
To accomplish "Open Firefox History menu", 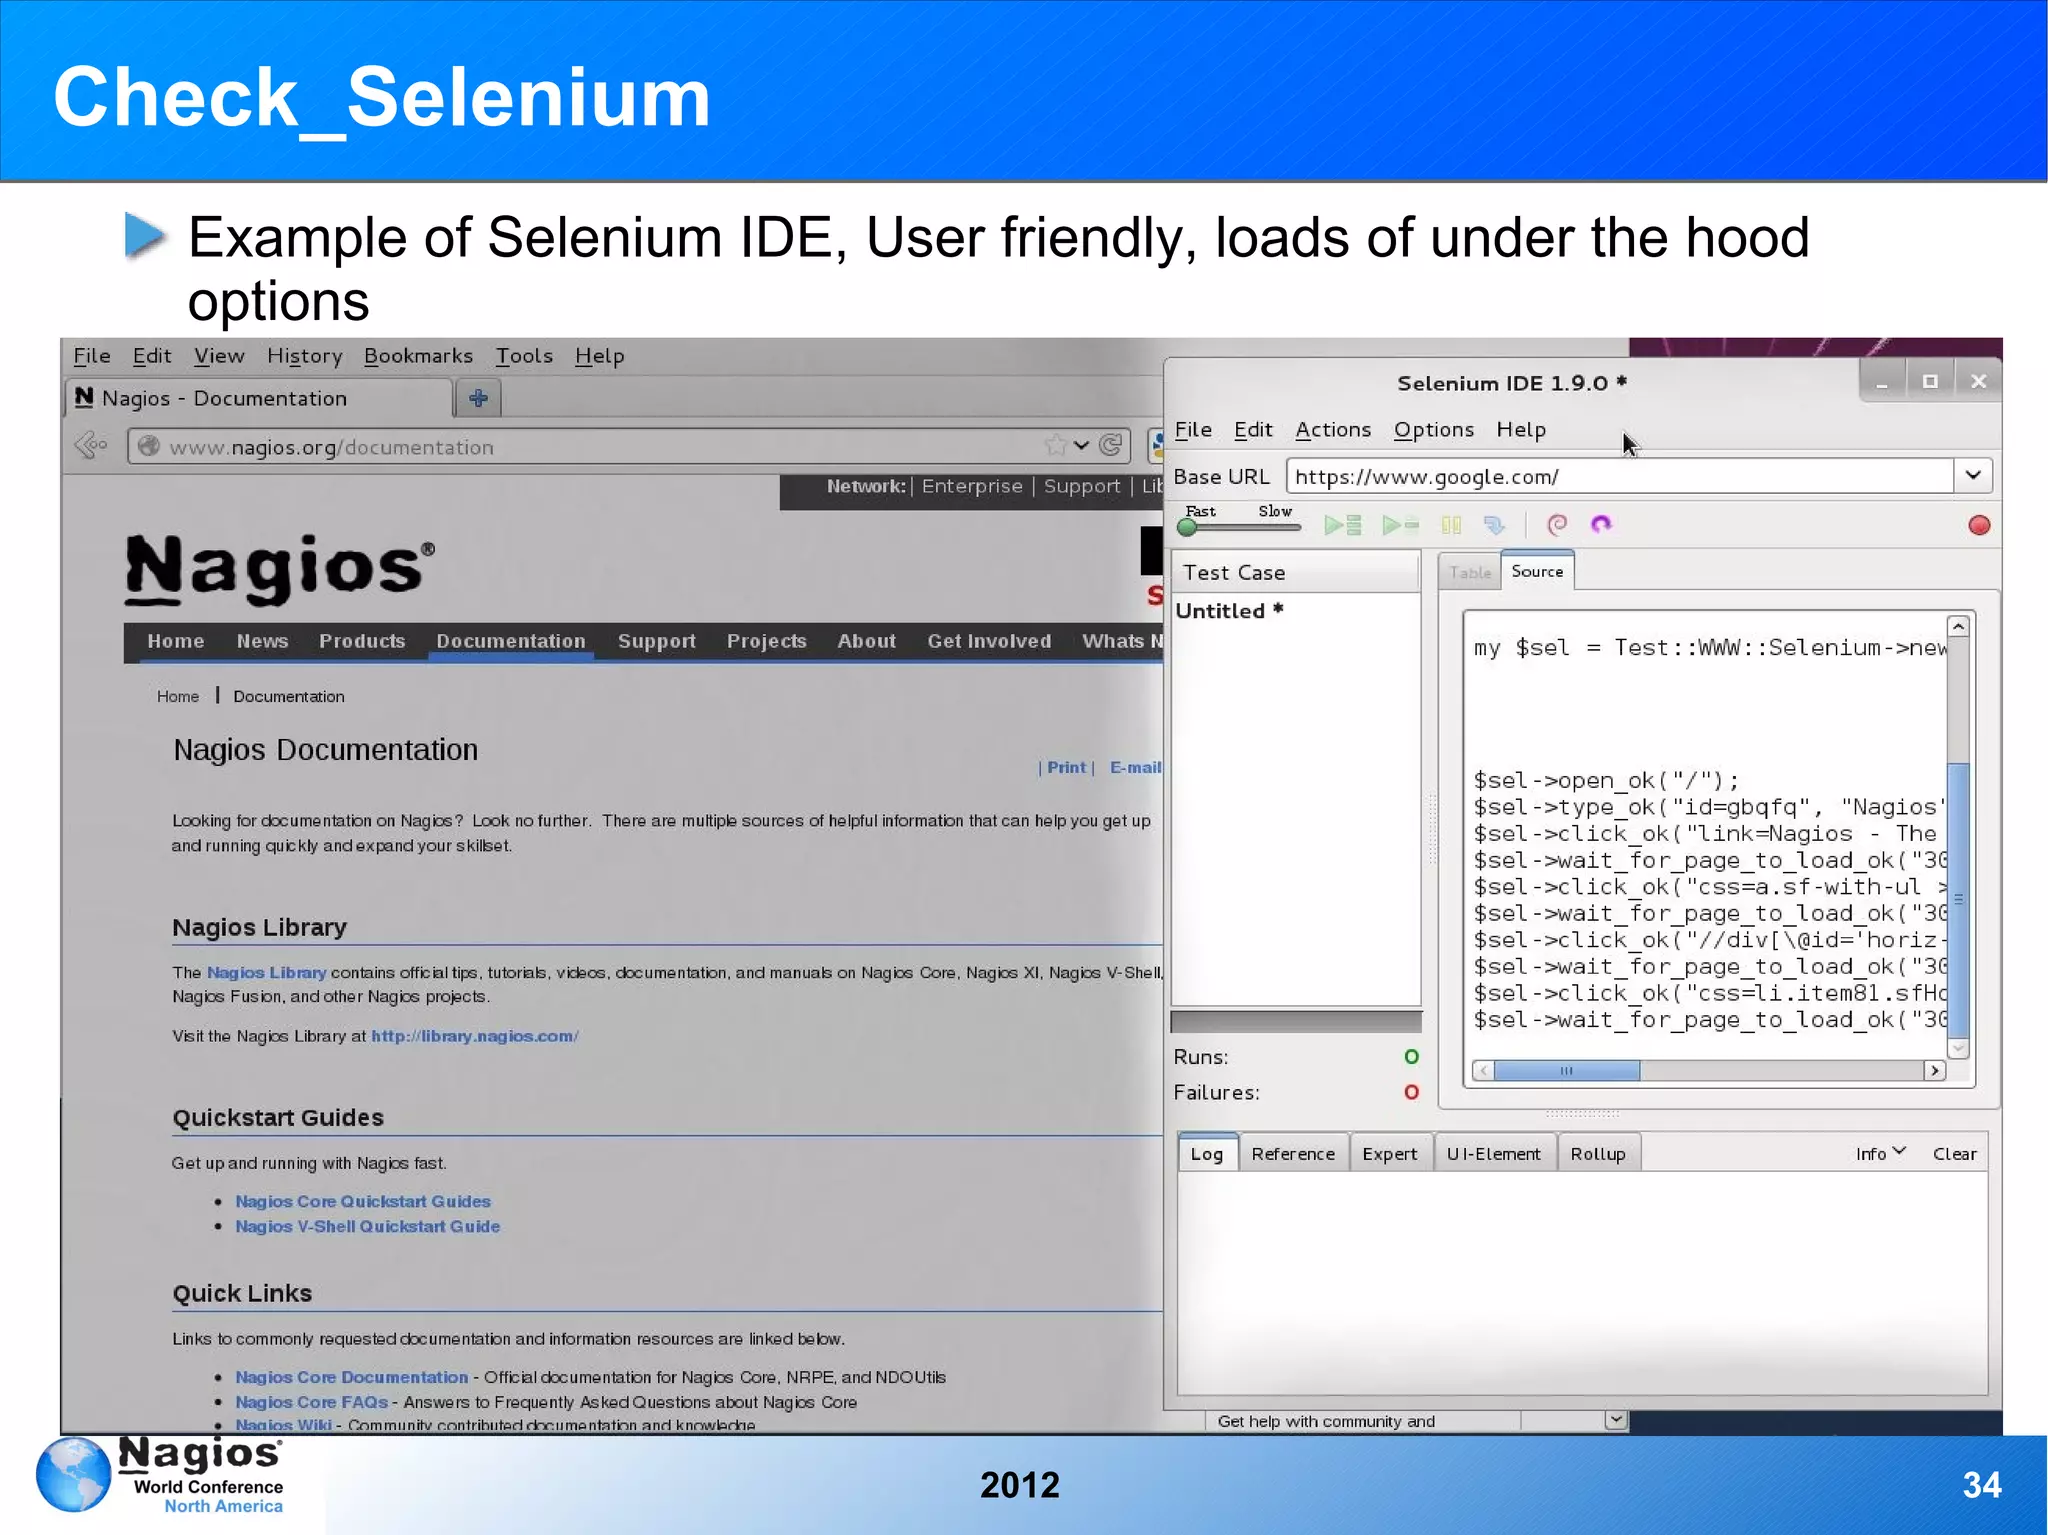I will (304, 356).
